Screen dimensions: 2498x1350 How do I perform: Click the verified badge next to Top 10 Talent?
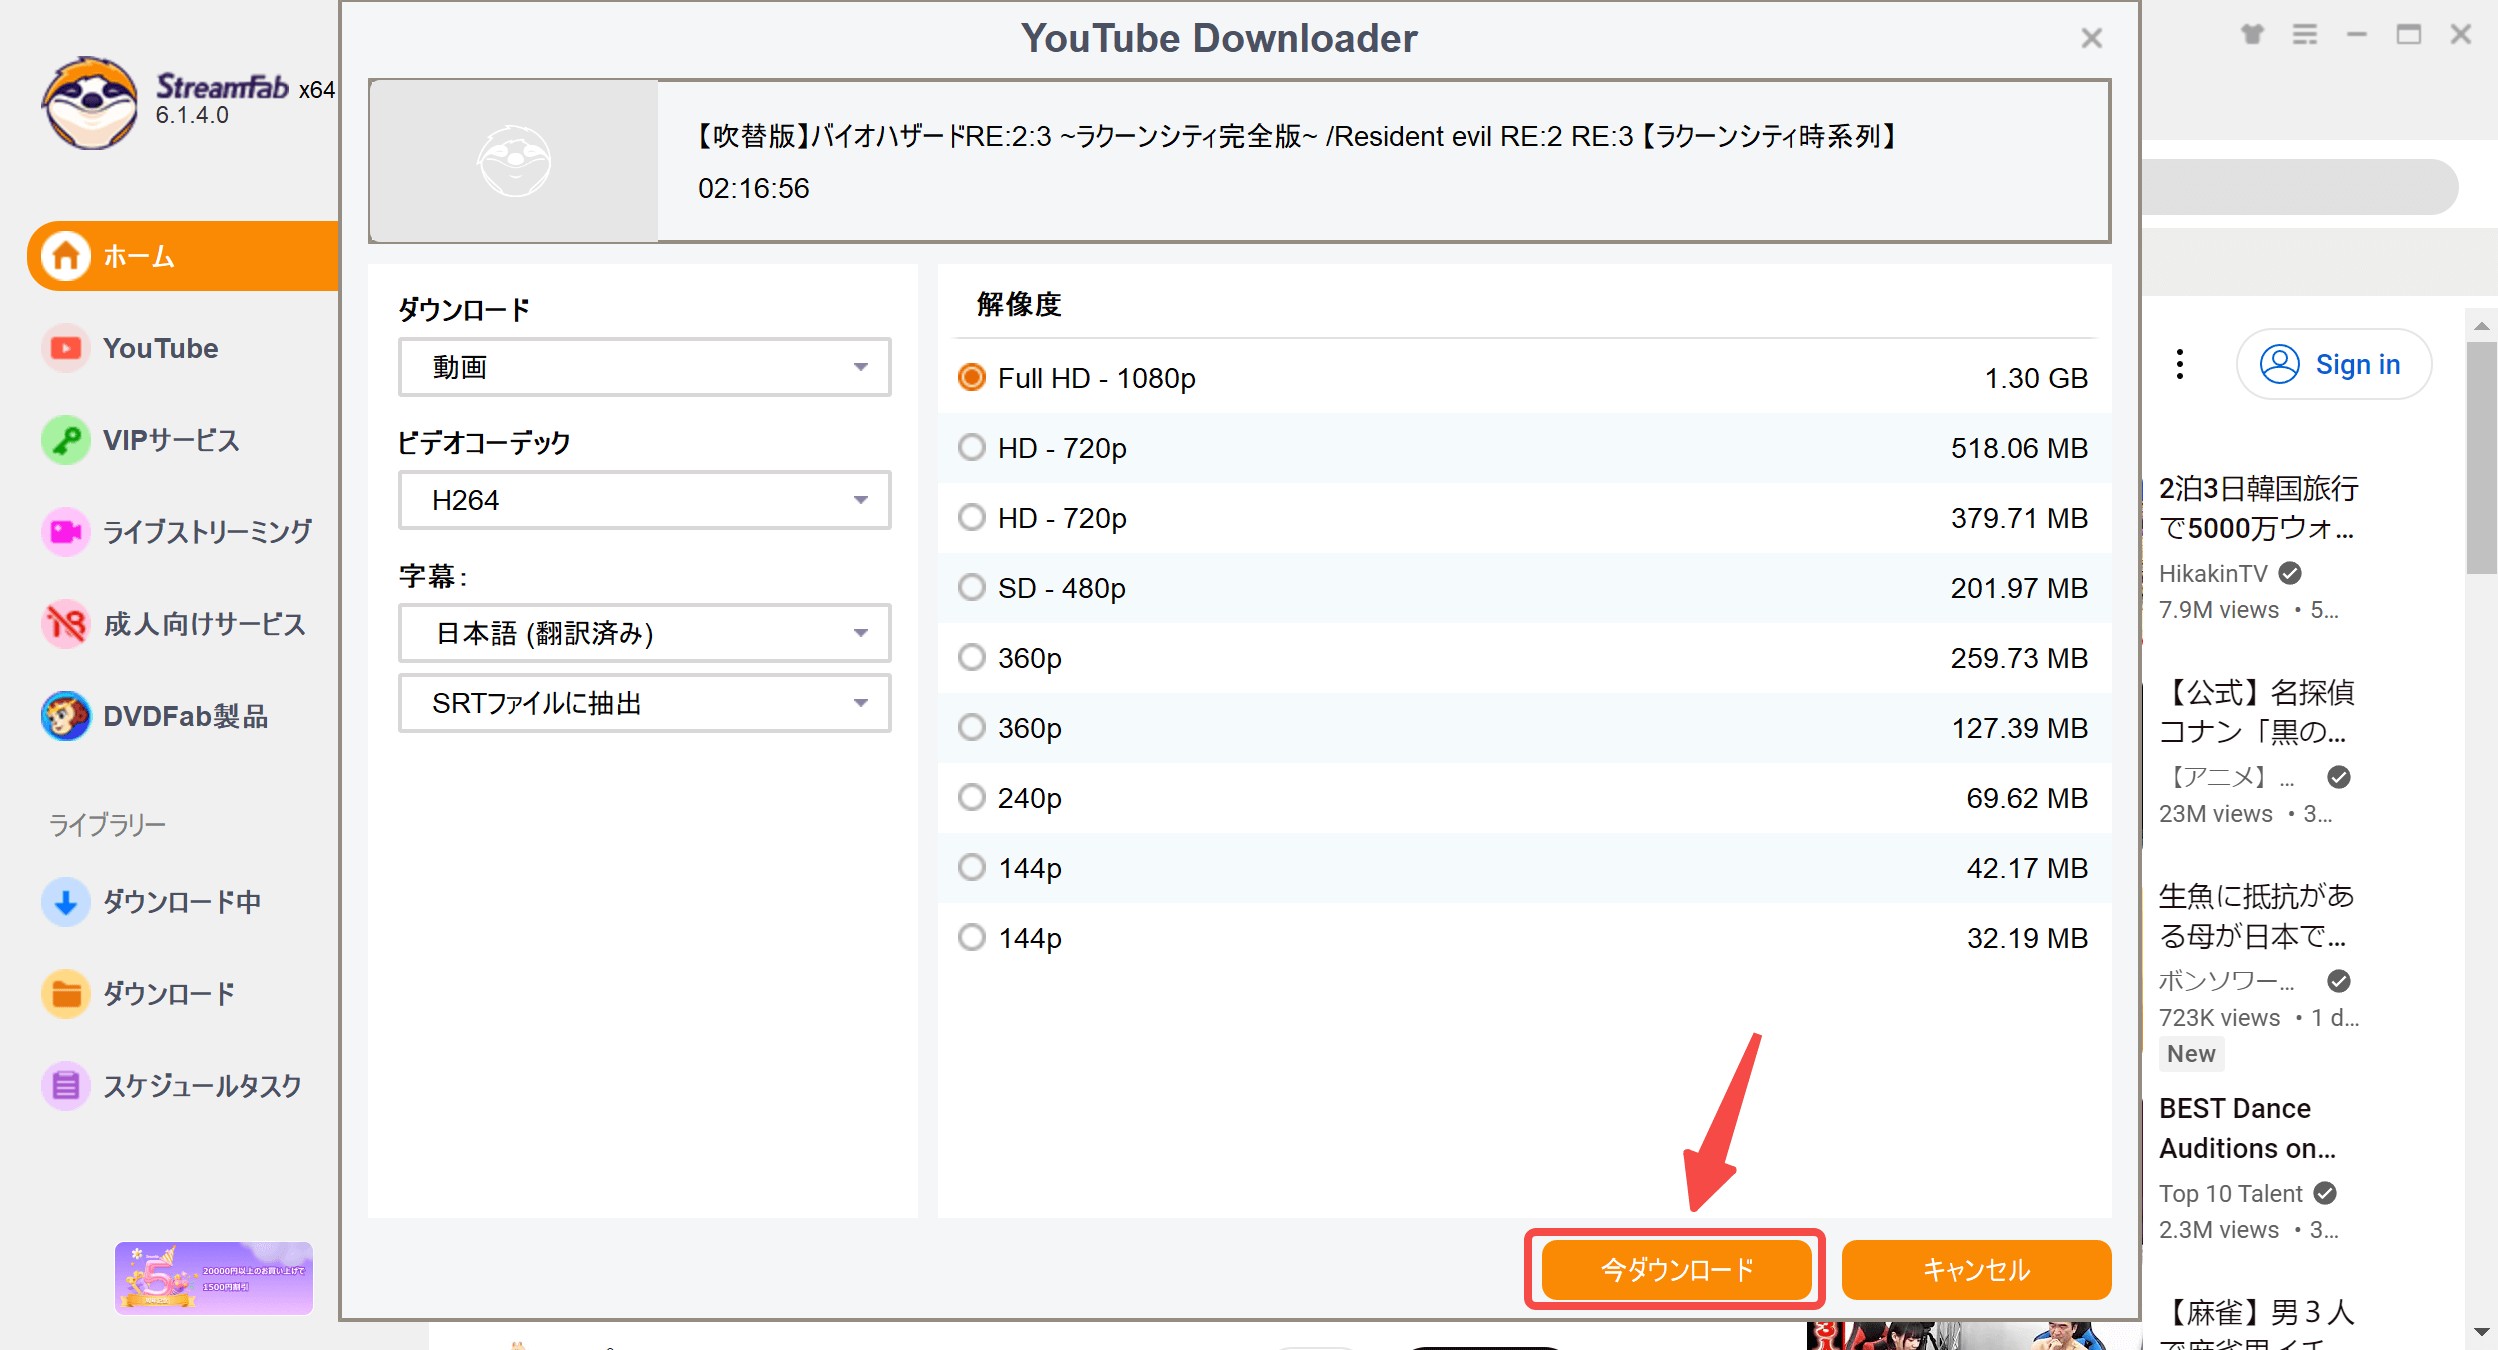coord(2325,1193)
